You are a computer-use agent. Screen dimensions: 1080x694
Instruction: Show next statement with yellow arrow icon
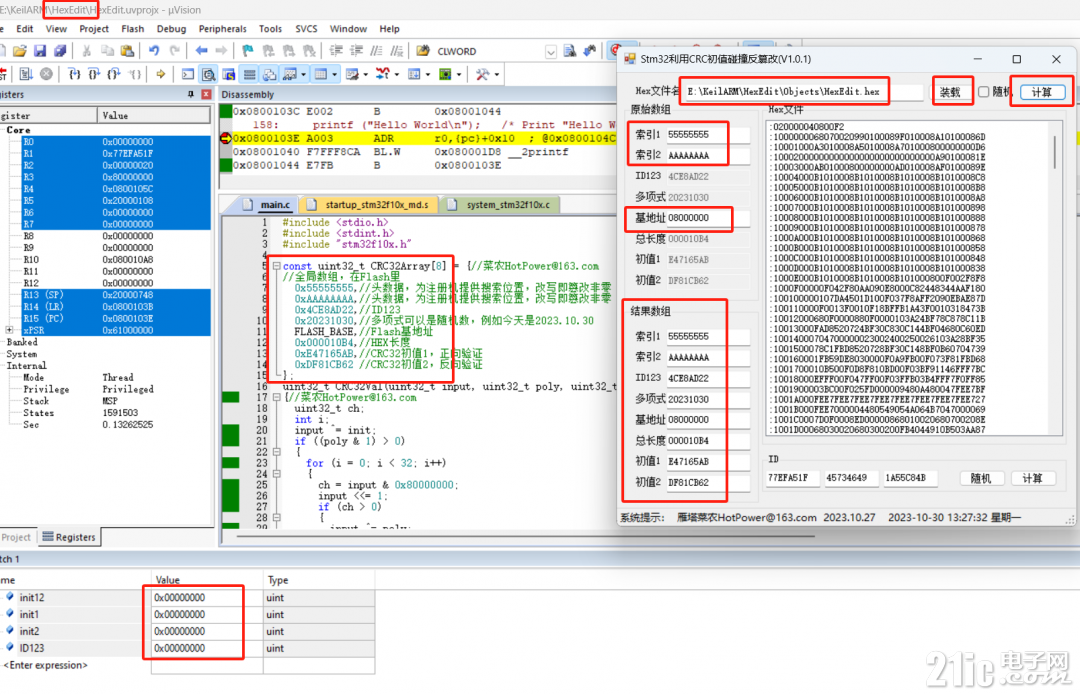[x=160, y=74]
